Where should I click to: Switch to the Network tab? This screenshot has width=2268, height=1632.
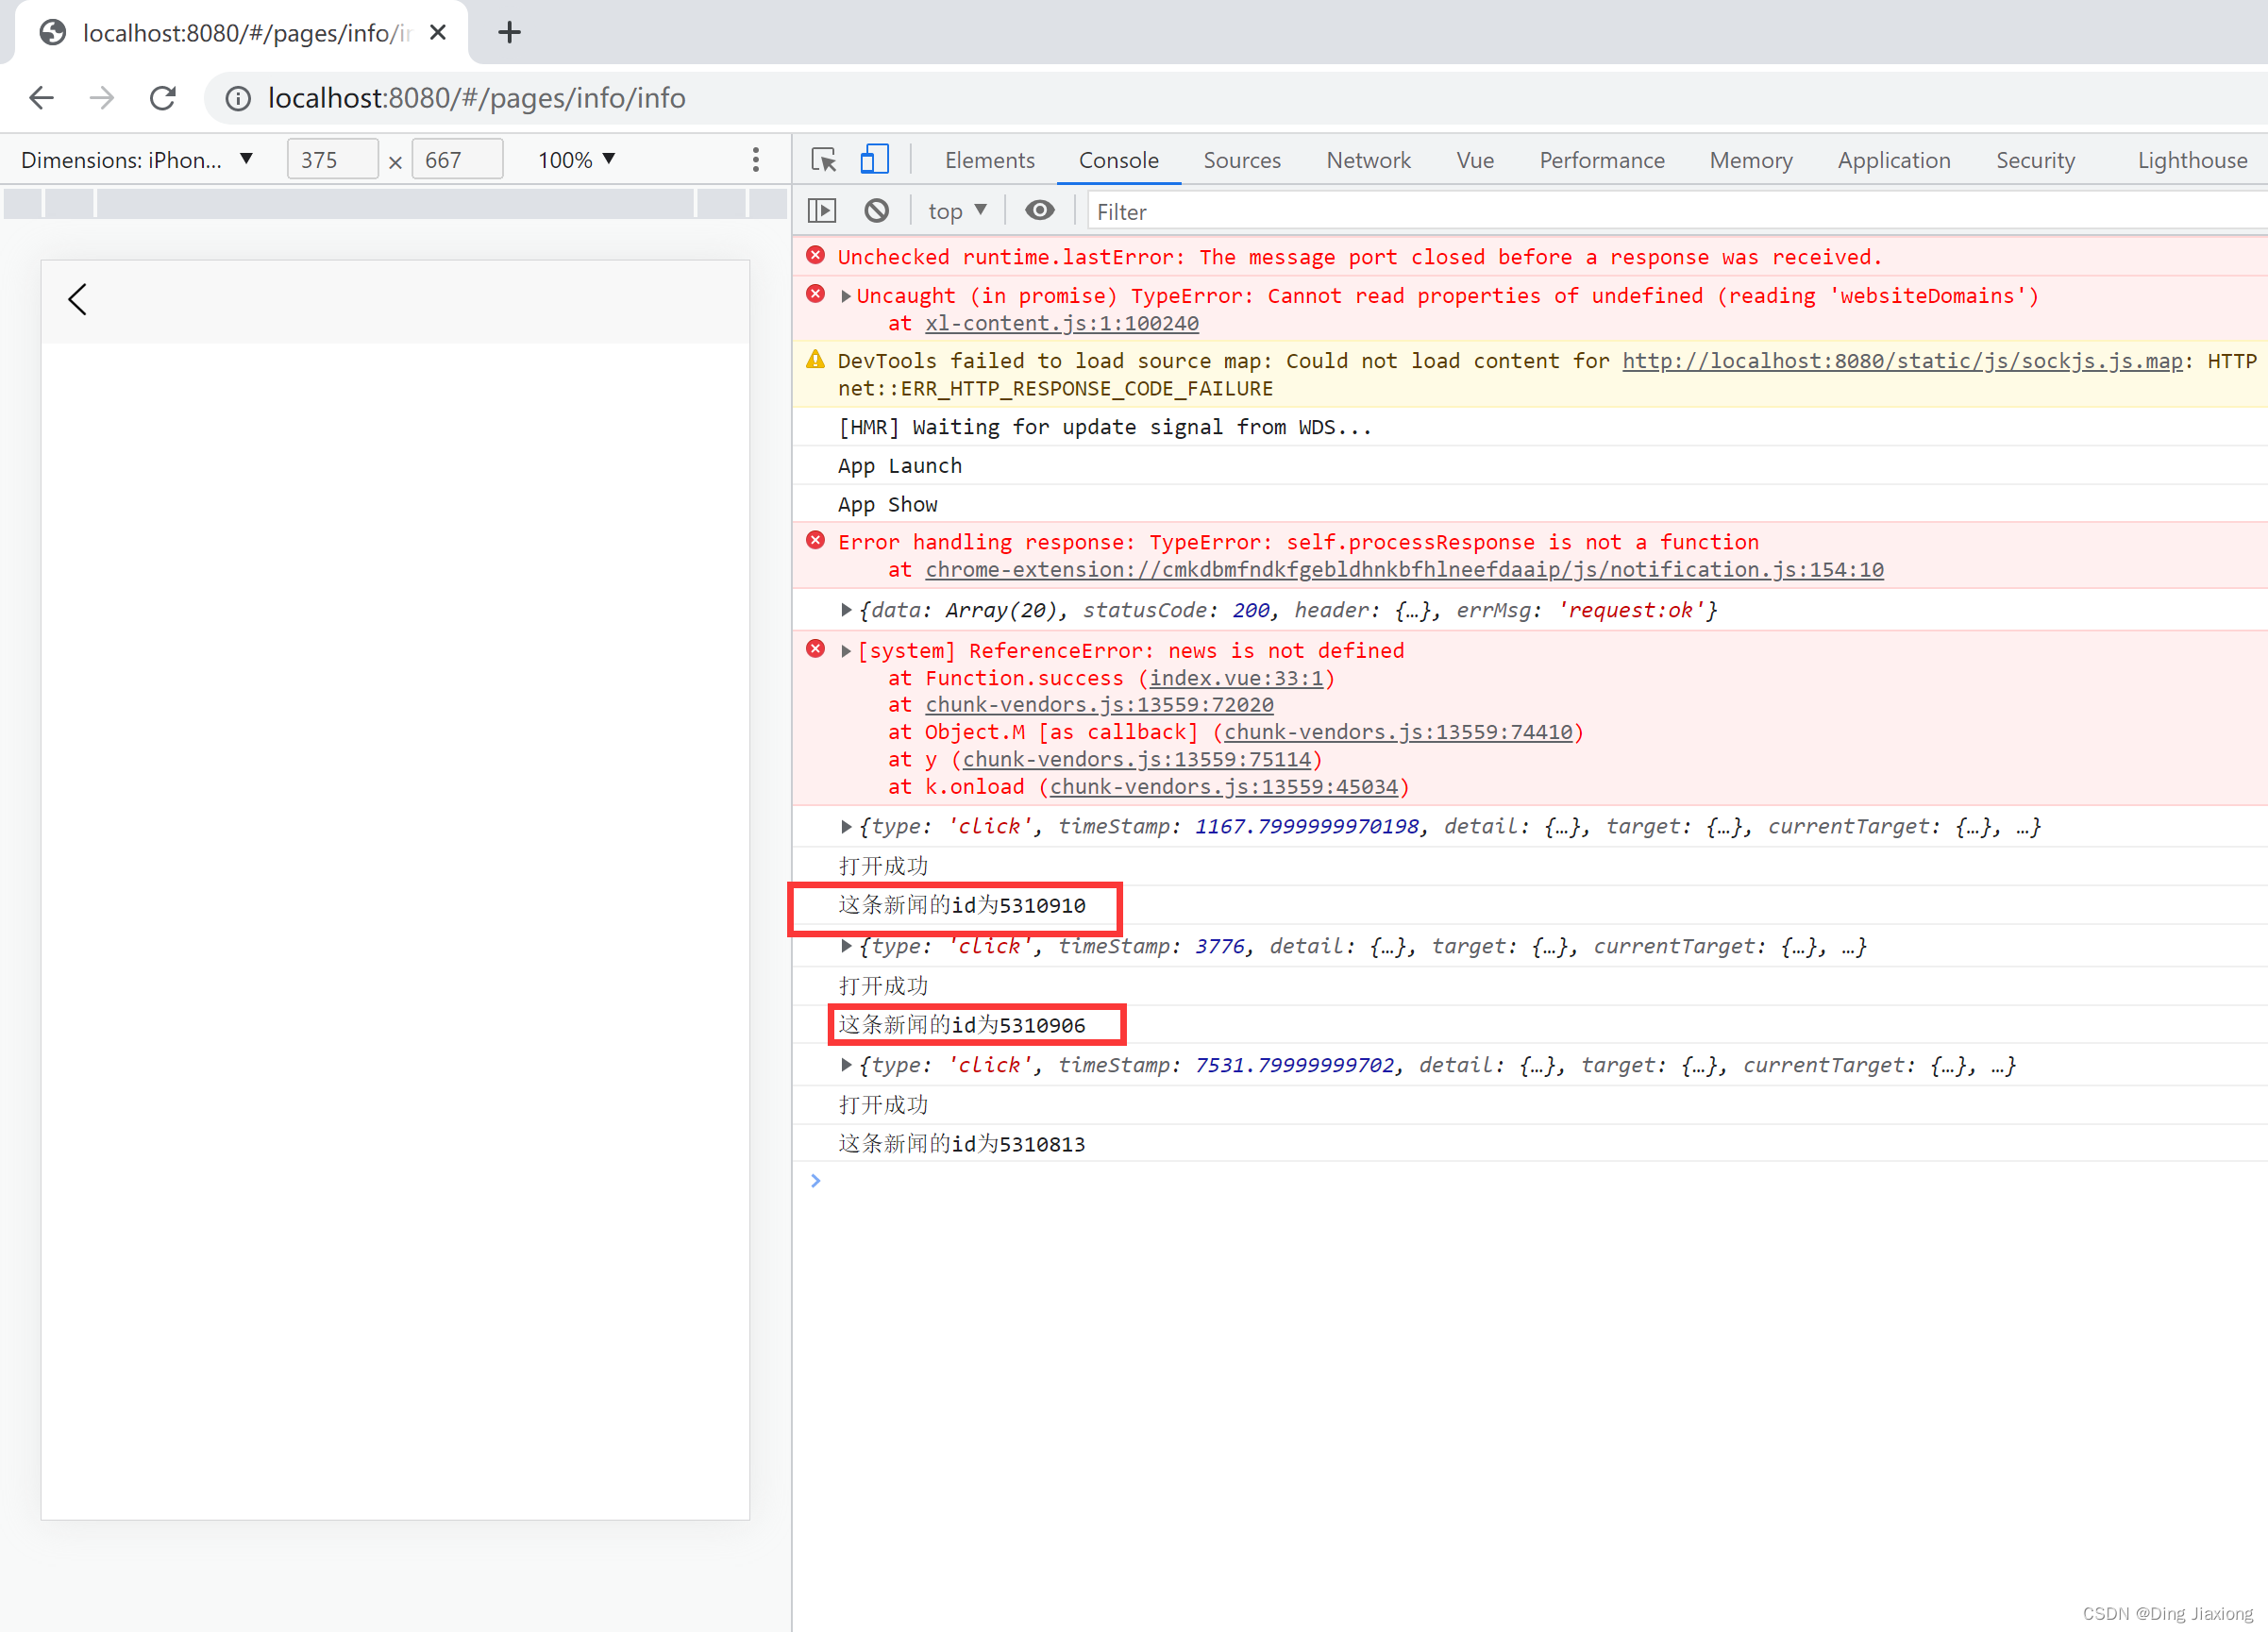coord(1367,160)
